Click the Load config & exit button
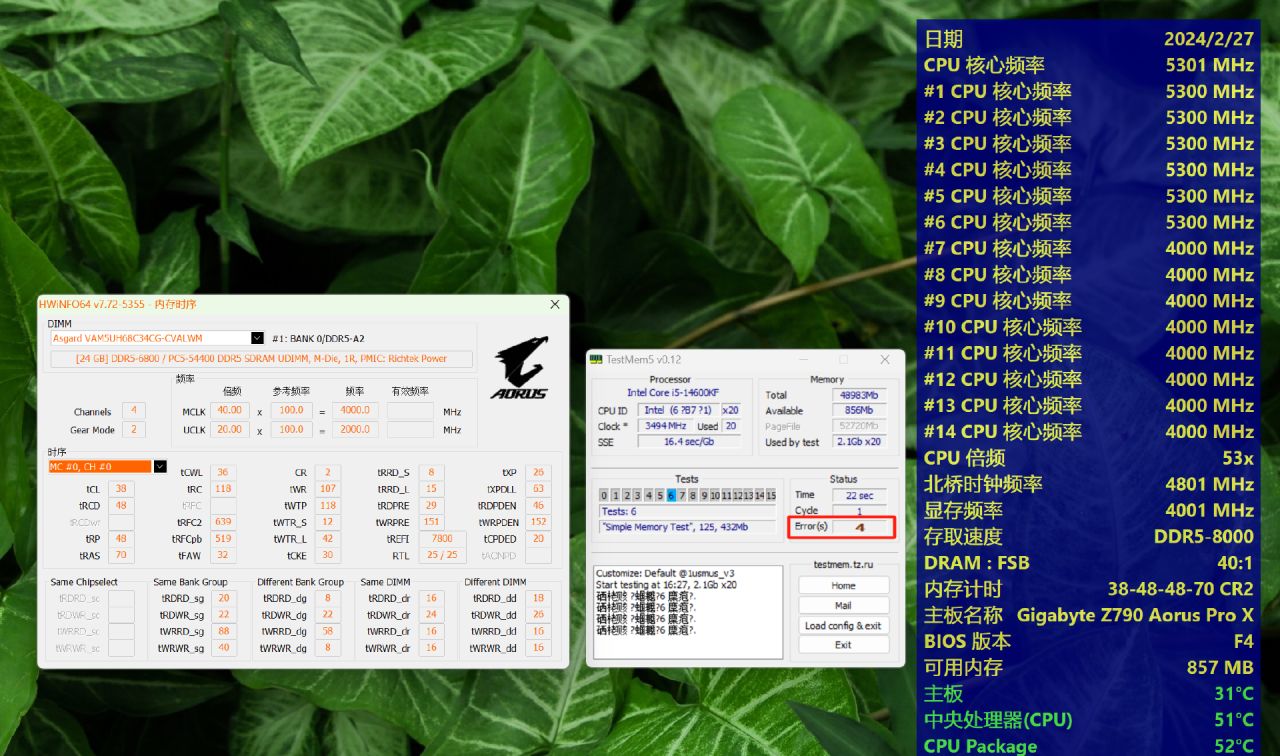The image size is (1280, 756). point(843,626)
